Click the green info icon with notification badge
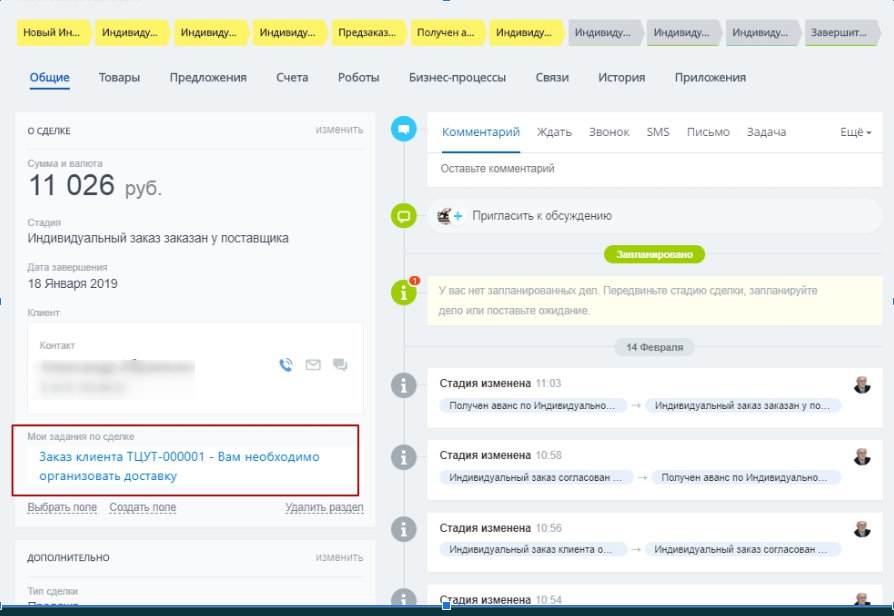 coord(404,292)
